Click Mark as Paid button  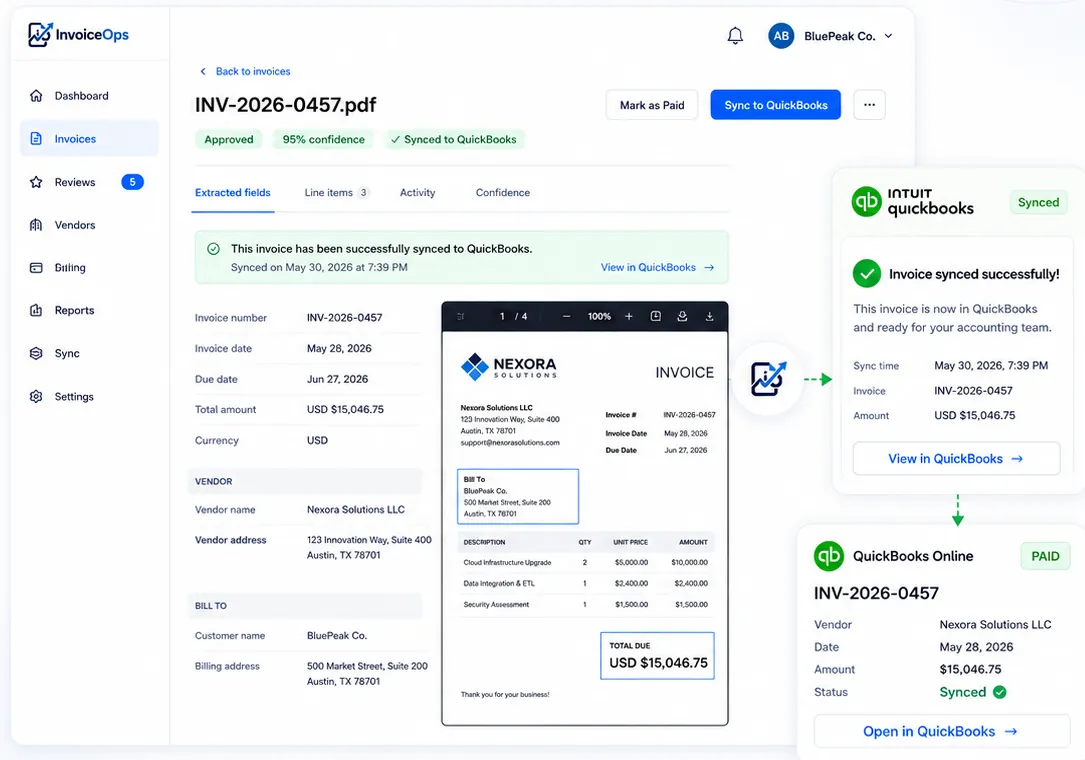point(652,105)
